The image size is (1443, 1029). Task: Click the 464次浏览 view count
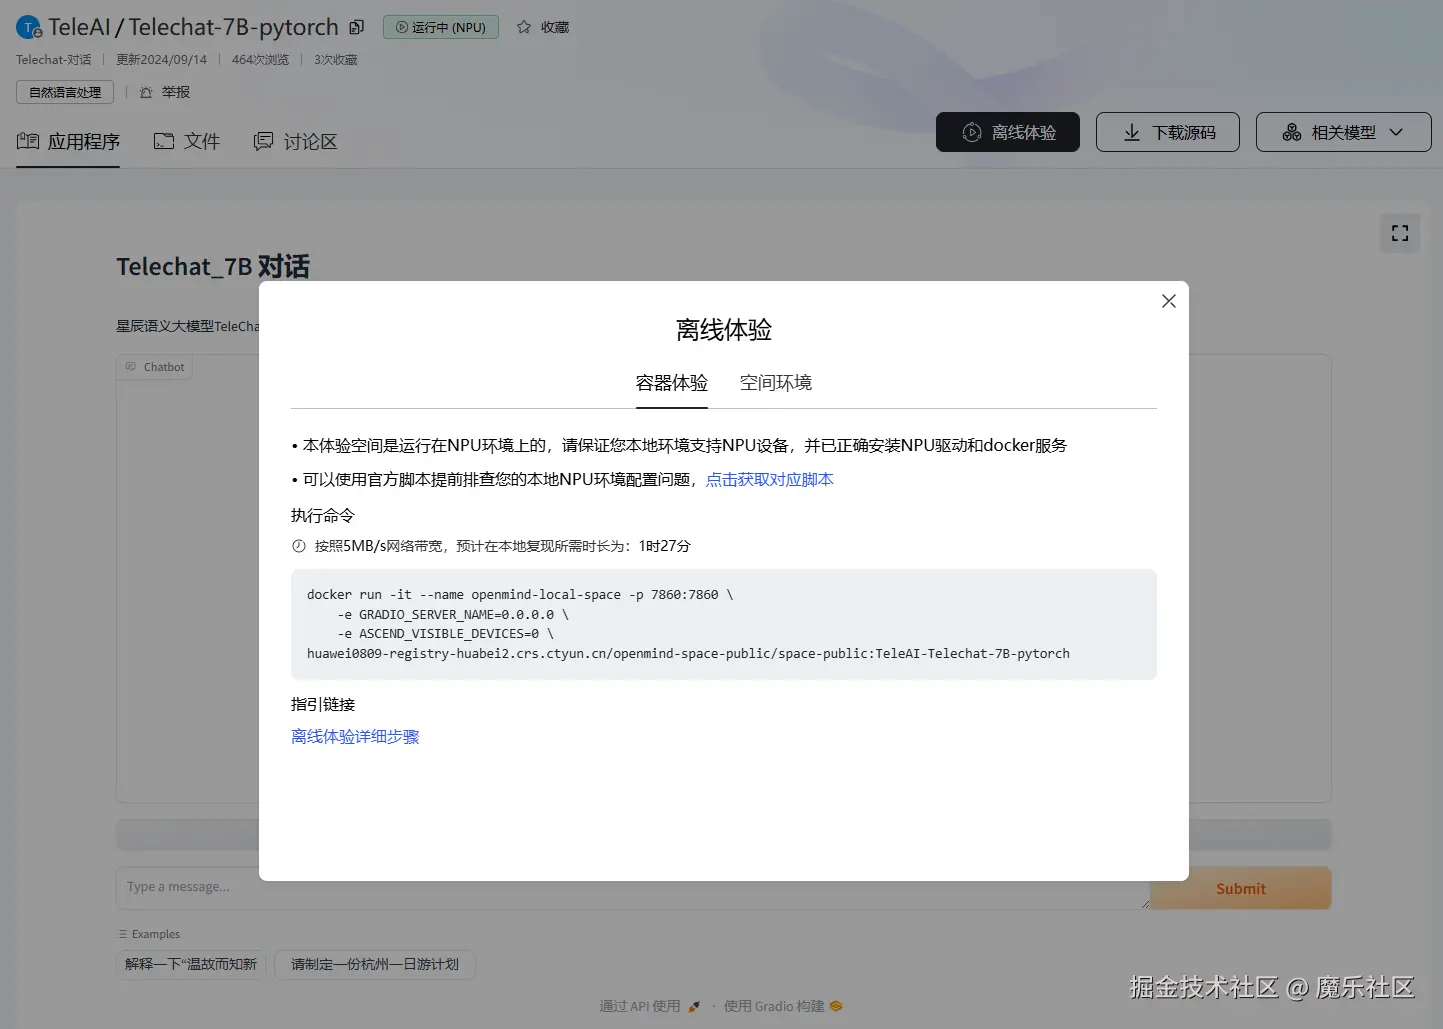pos(260,60)
